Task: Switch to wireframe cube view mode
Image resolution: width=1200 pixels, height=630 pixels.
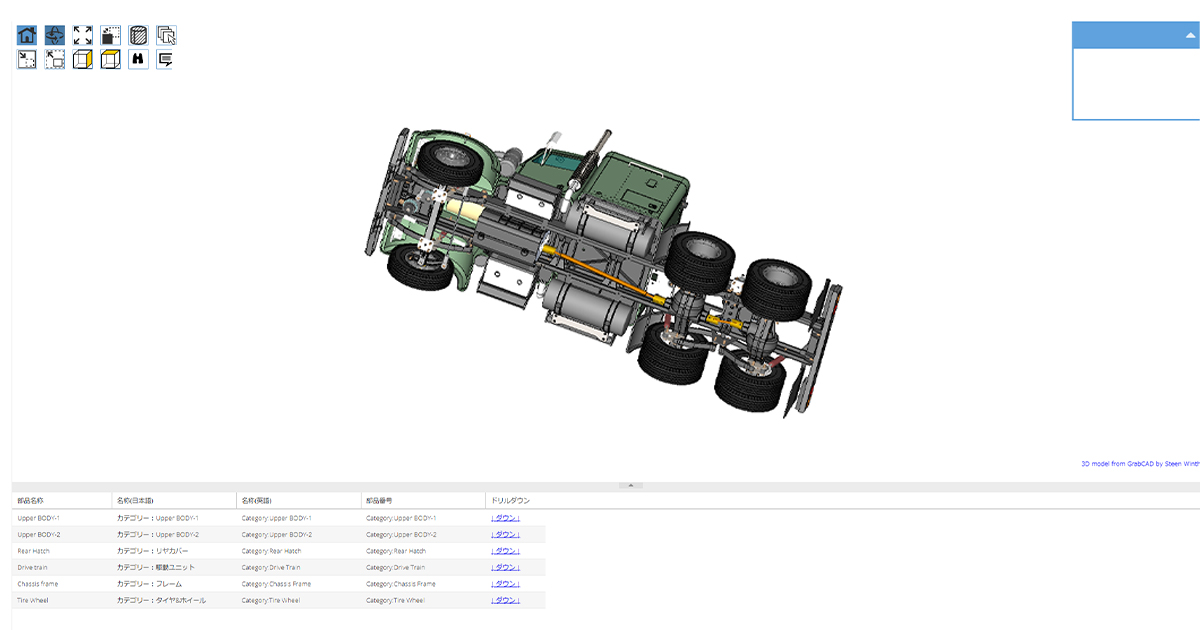Action: click(x=110, y=58)
